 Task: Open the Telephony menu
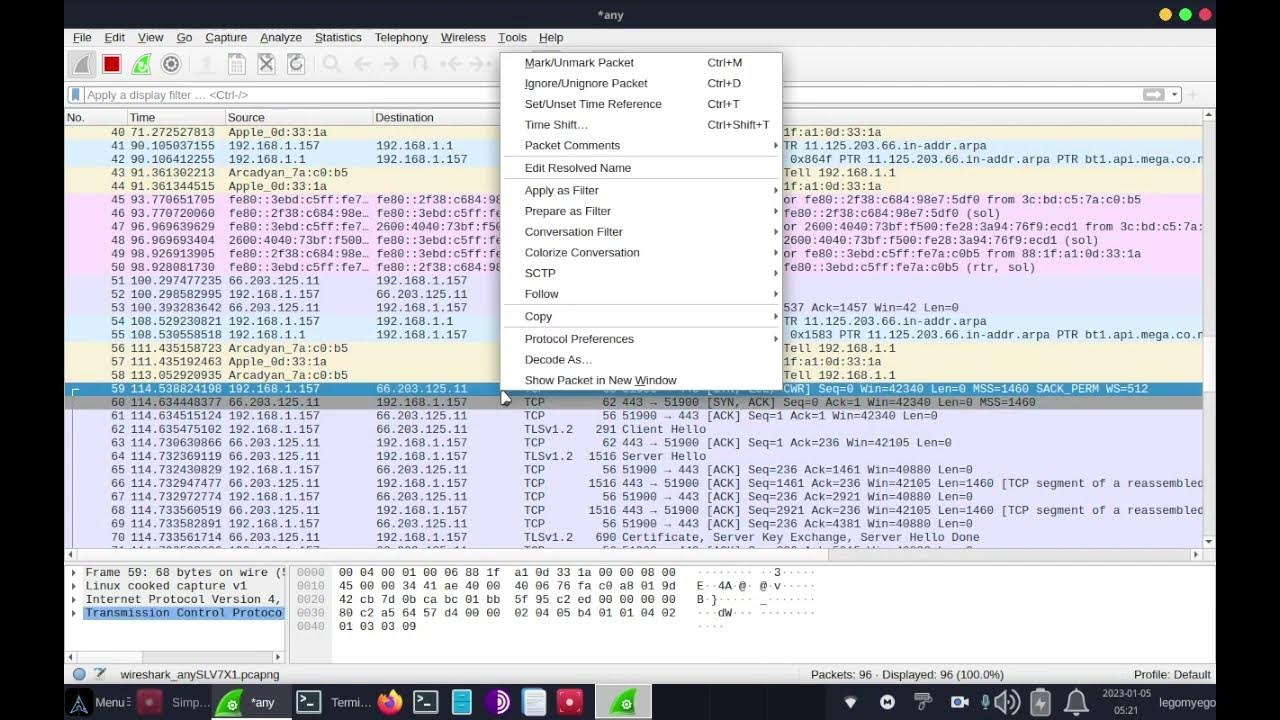coord(401,37)
